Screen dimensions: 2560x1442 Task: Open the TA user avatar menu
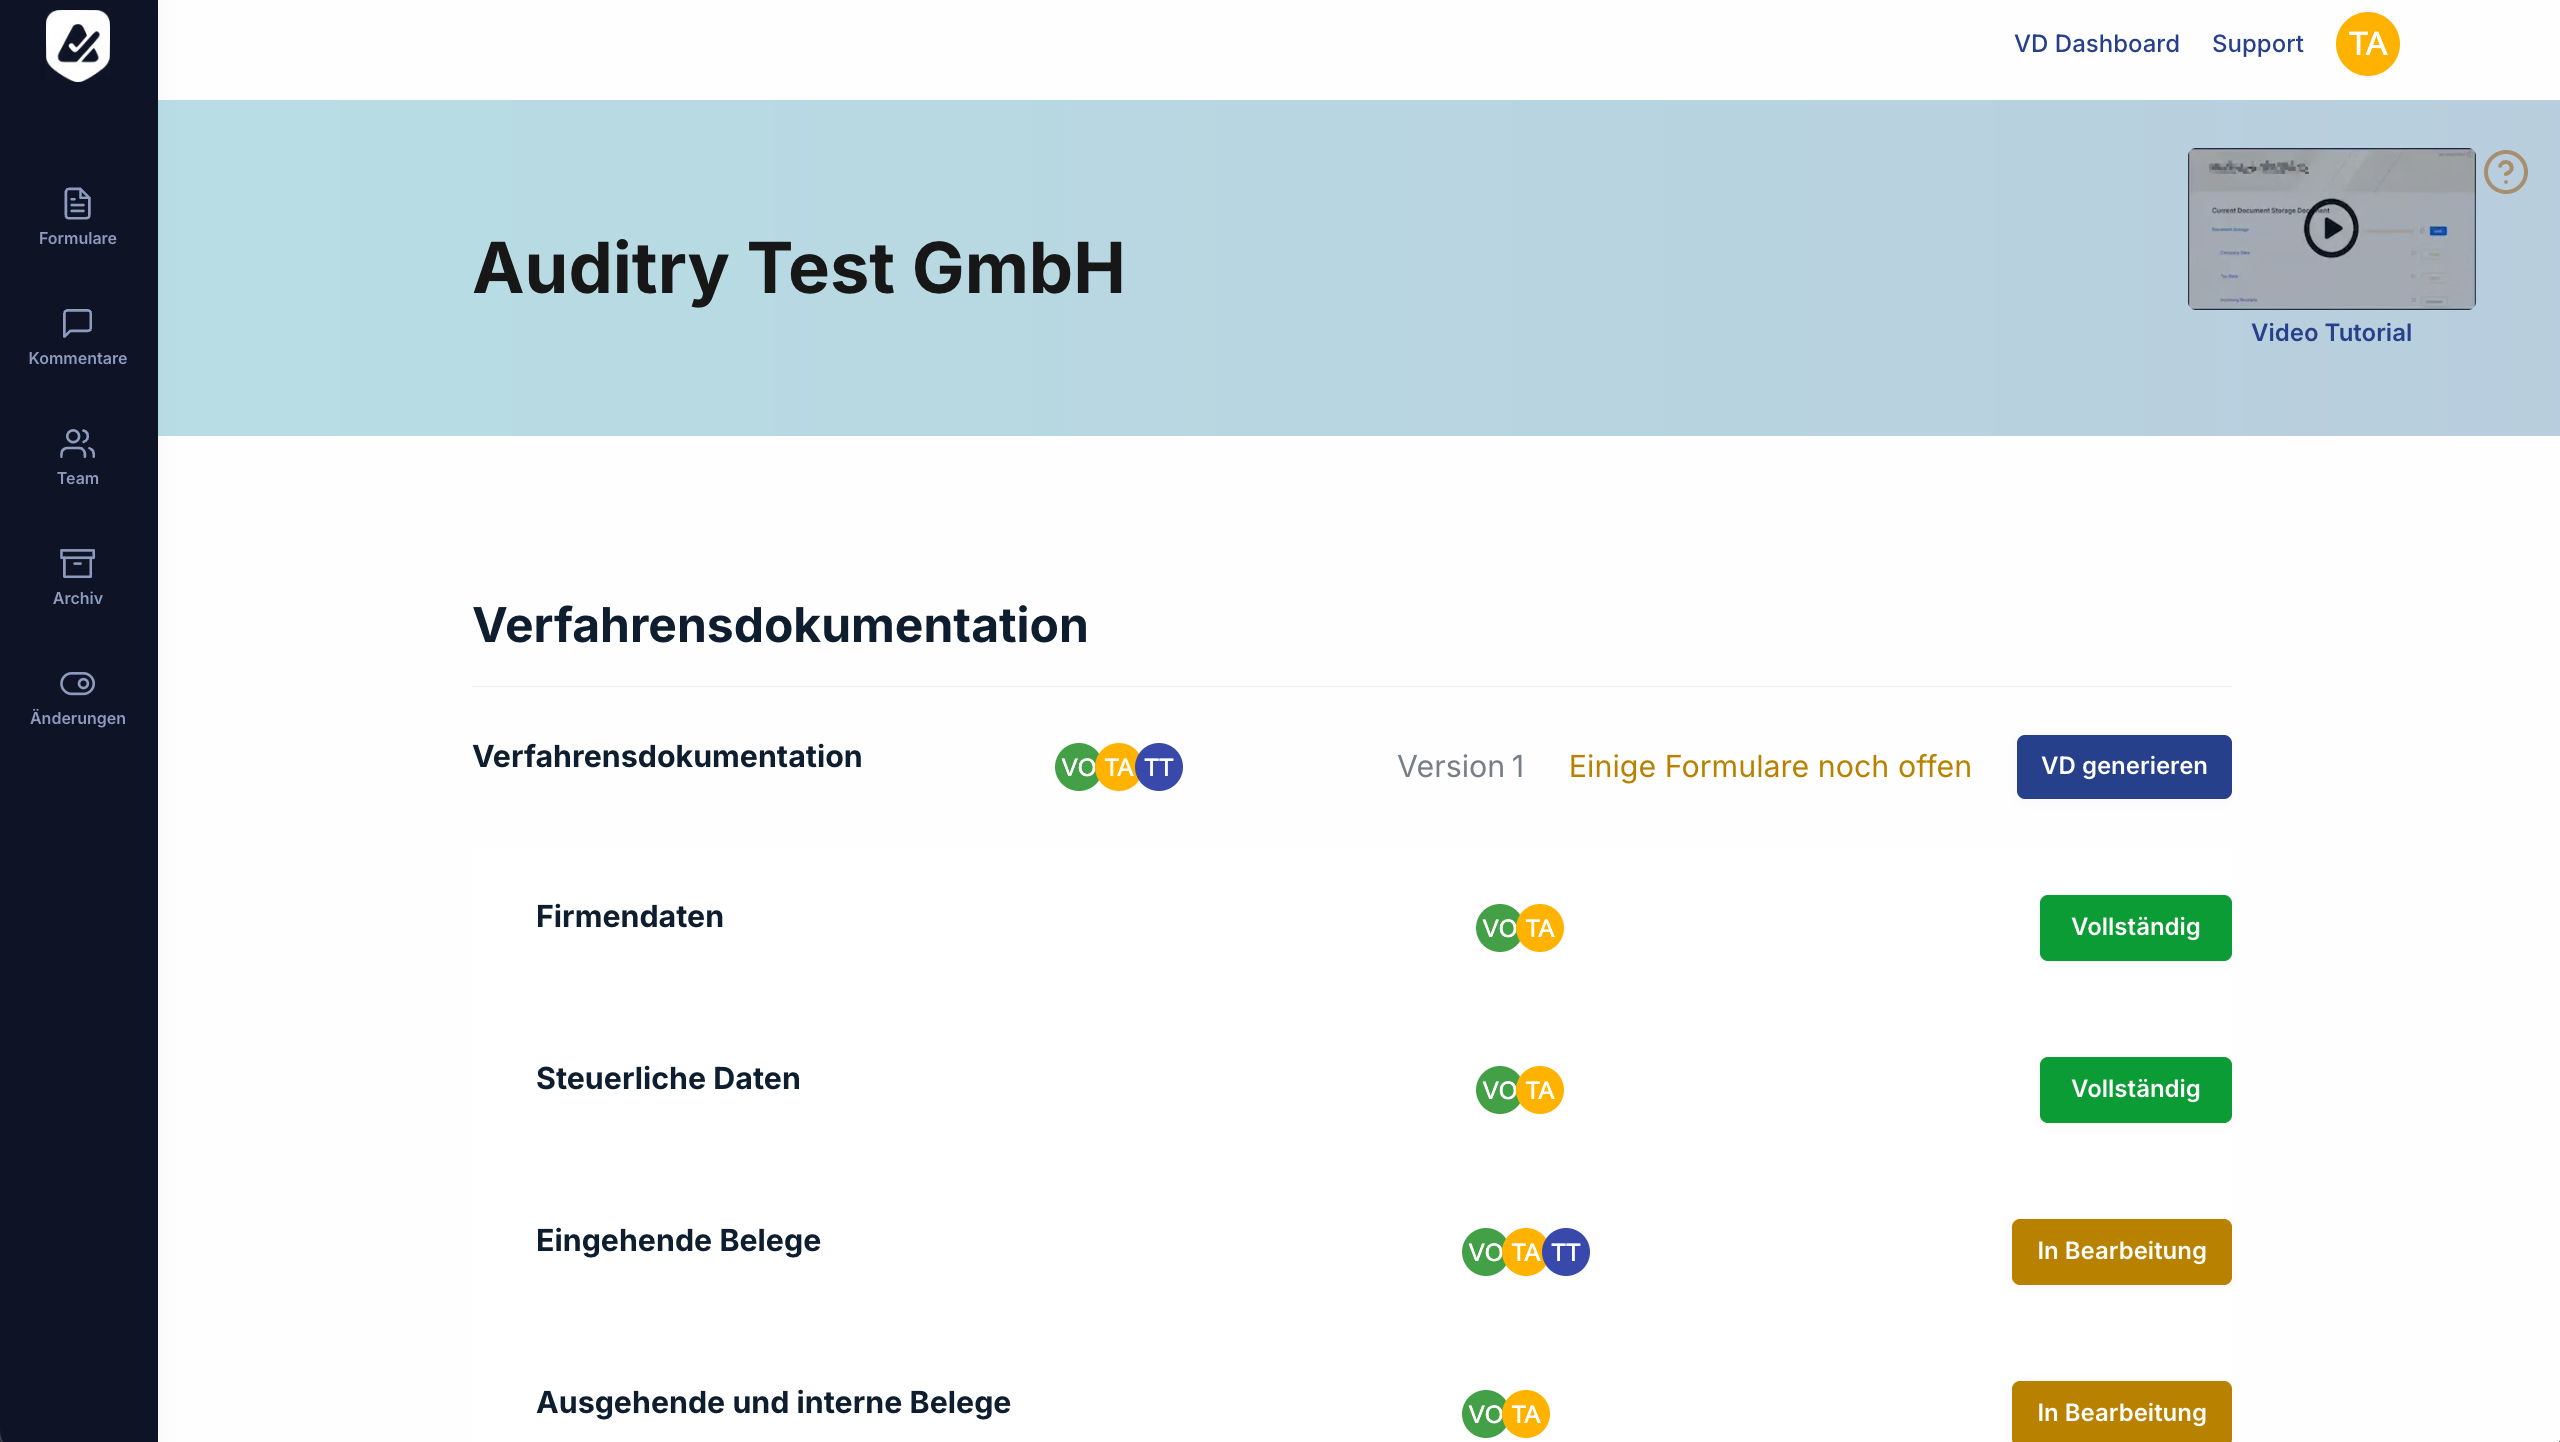point(2367,44)
